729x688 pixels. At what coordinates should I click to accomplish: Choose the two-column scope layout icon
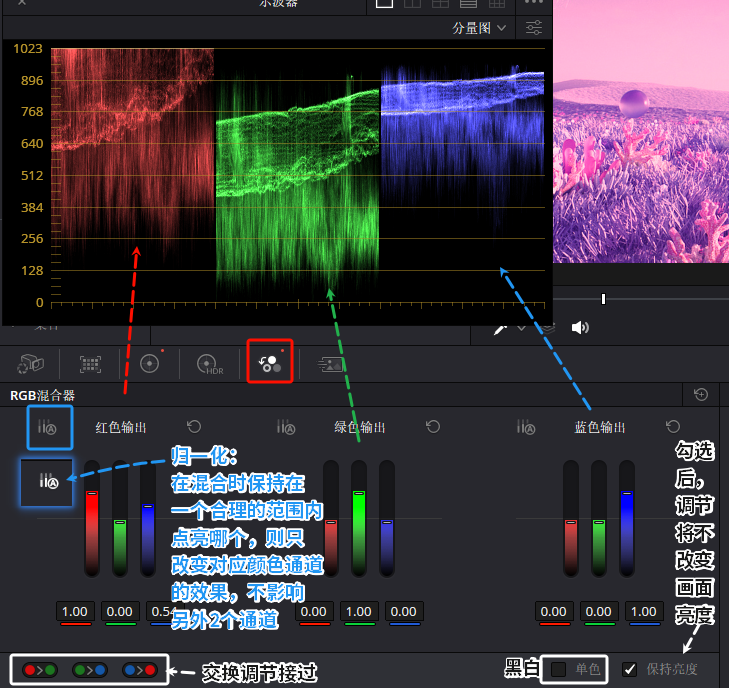(412, 3)
